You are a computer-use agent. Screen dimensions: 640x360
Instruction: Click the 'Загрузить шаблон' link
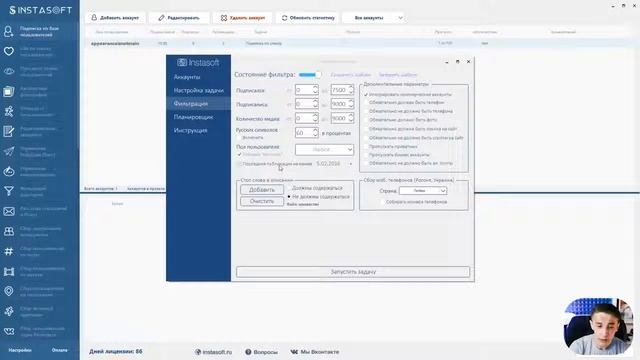pos(398,75)
